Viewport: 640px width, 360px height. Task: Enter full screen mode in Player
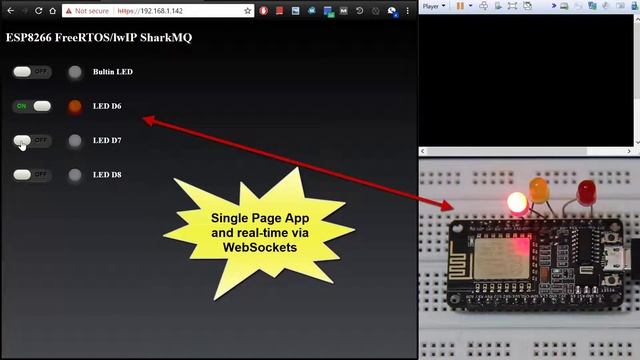(512, 6)
